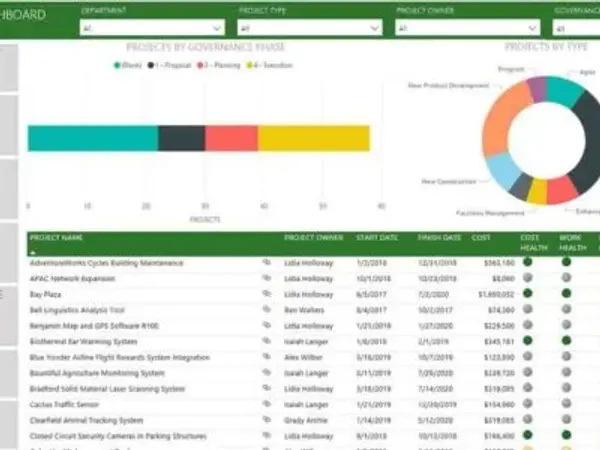This screenshot has width=600, height=450.
Task: Click the link icon for Biothermal Ear Warming System
Action: [x=267, y=341]
